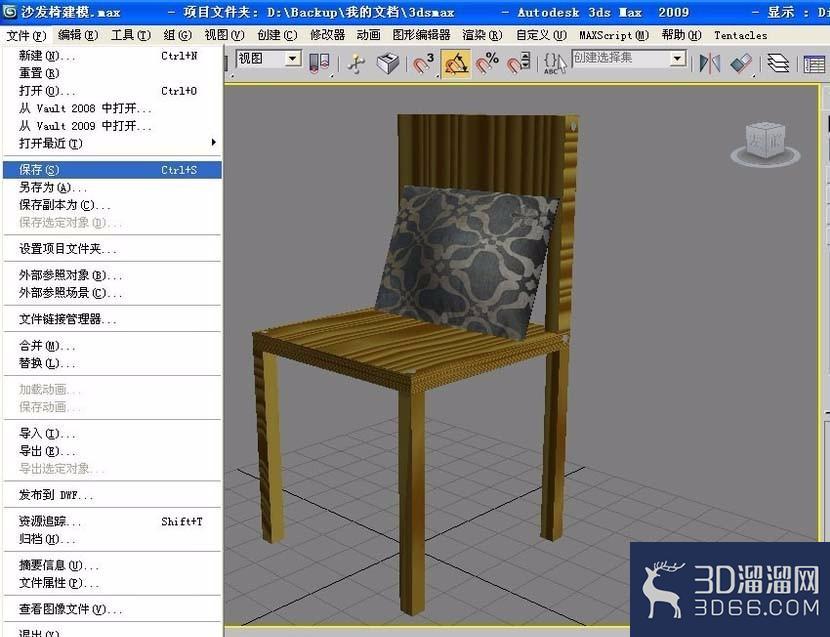Open 摘要信息(U) from the menu
Screen dimensions: 830x637
click(112, 565)
